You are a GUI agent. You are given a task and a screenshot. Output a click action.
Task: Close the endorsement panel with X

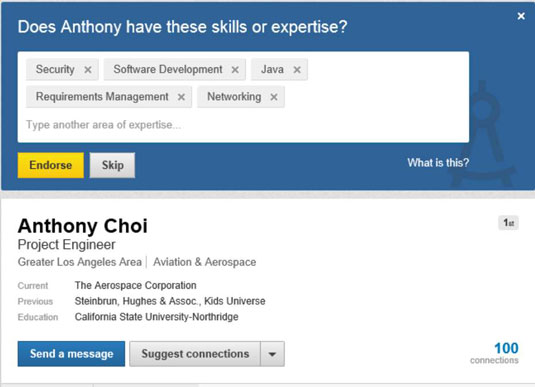click(x=521, y=16)
